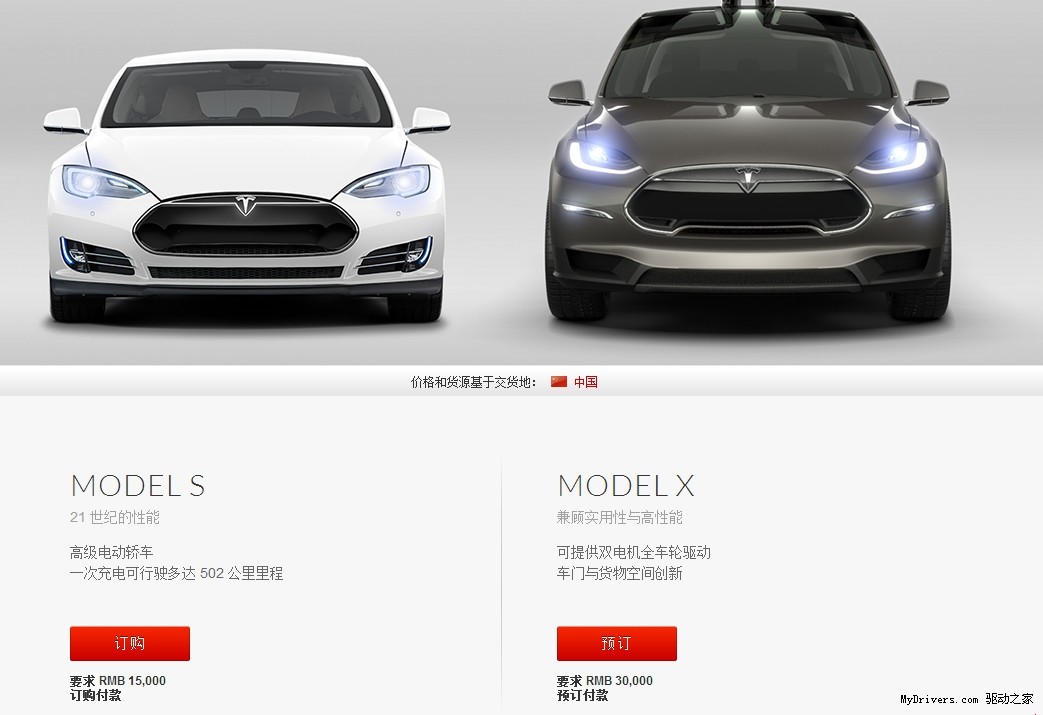Select the MODEL X heading
The height and width of the screenshot is (715, 1043).
(x=626, y=486)
